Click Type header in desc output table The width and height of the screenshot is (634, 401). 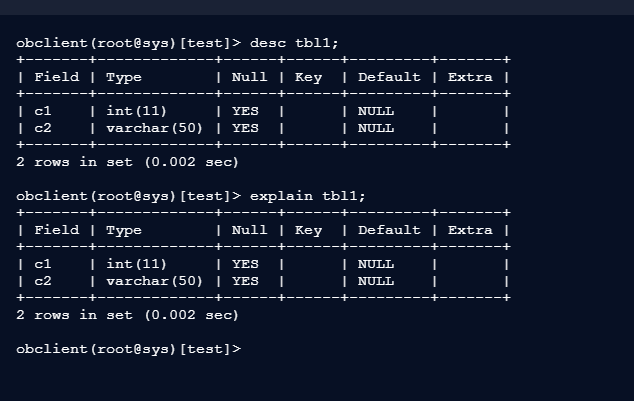click(124, 77)
